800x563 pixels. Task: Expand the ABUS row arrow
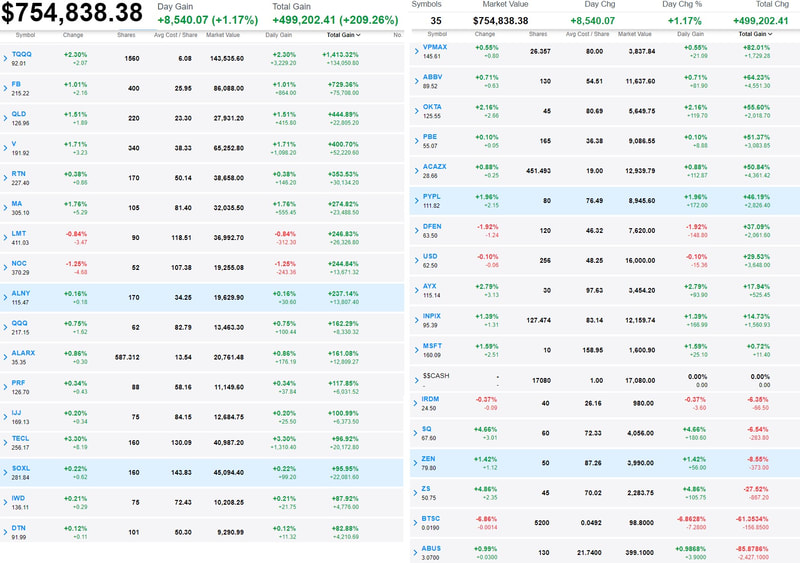click(415, 552)
